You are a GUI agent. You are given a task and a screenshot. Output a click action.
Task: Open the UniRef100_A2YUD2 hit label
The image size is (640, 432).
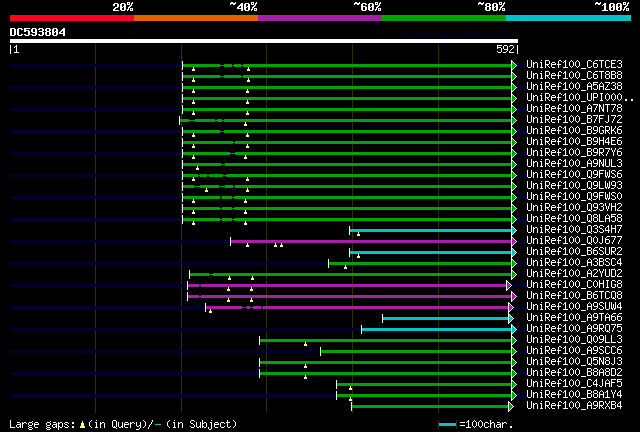(x=574, y=274)
